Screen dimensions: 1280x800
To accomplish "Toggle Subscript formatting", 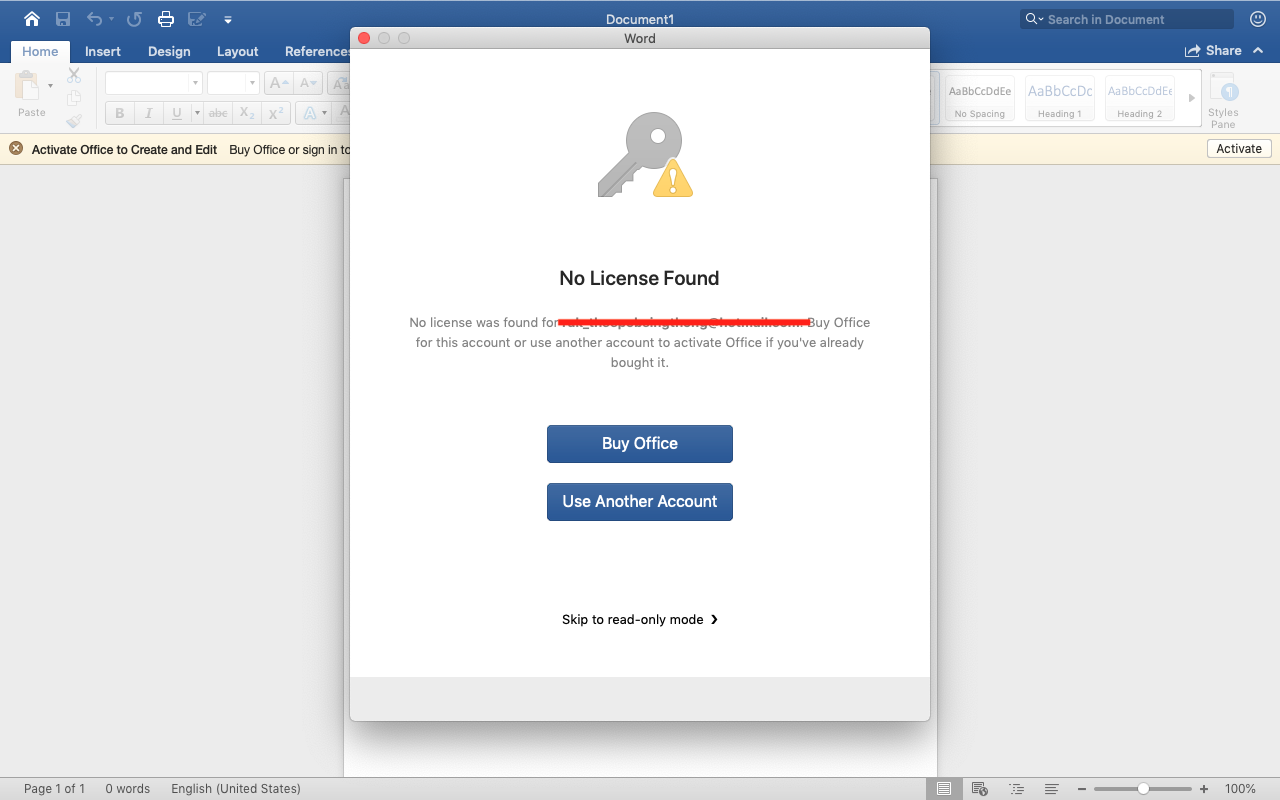I will coord(247,113).
